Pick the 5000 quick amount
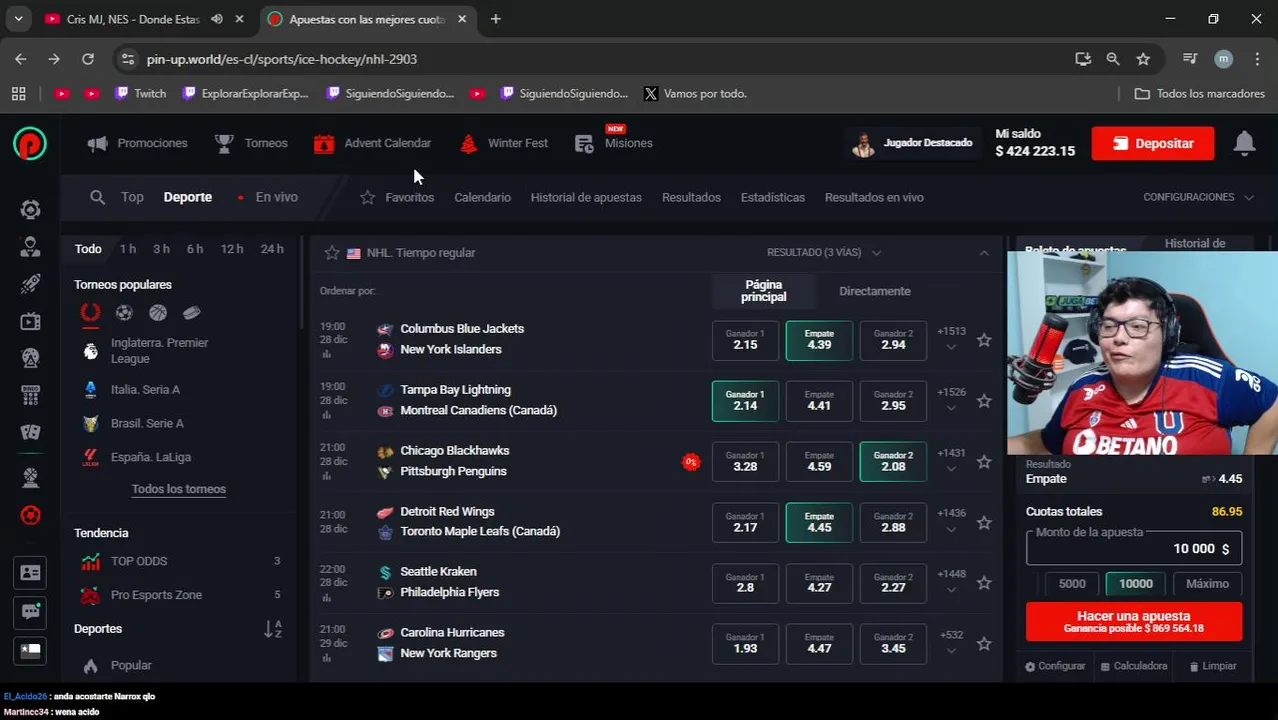The width and height of the screenshot is (1278, 720). (1072, 584)
